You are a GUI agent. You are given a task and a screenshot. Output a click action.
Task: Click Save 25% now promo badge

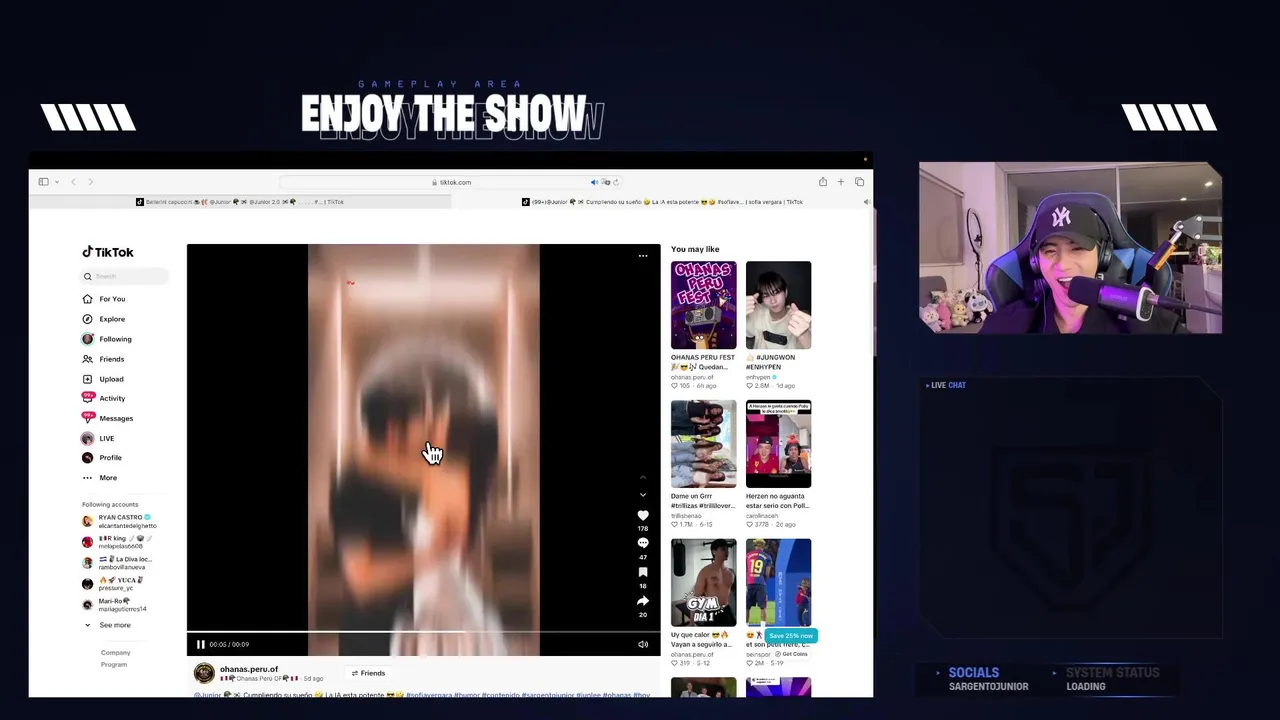(x=791, y=636)
